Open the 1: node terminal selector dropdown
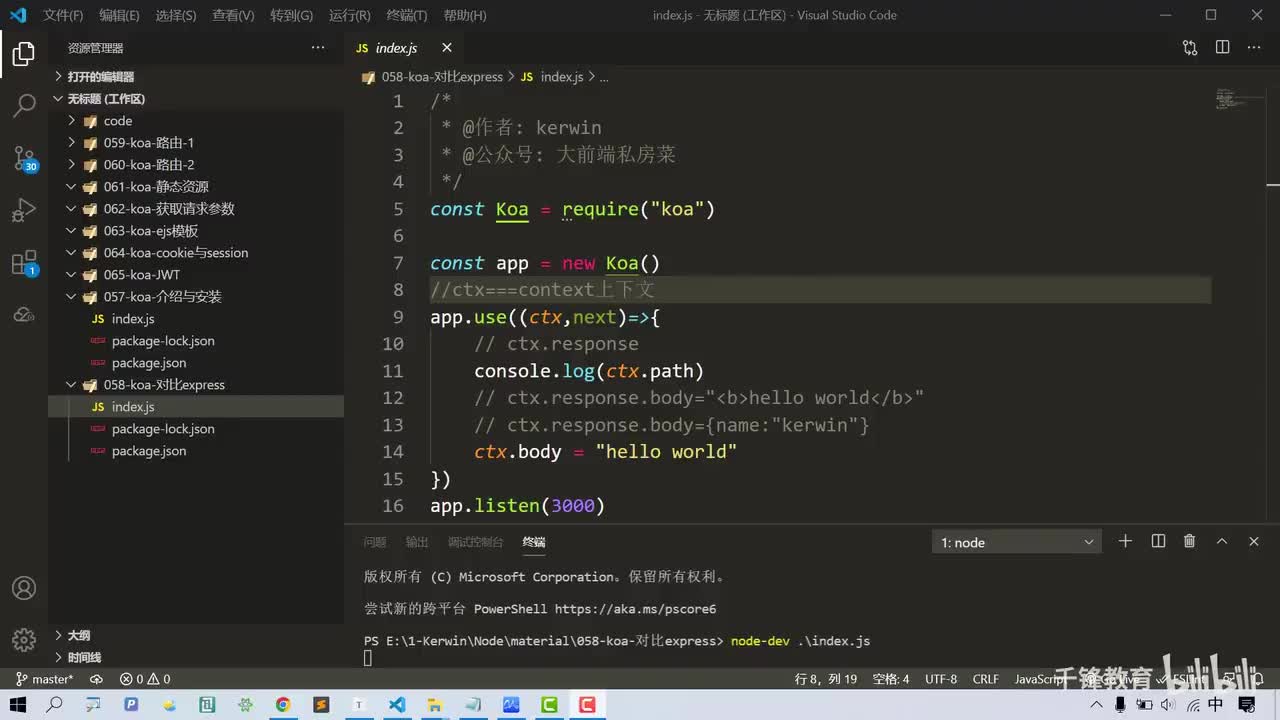Screen dimensions: 1280x720 1016,542
